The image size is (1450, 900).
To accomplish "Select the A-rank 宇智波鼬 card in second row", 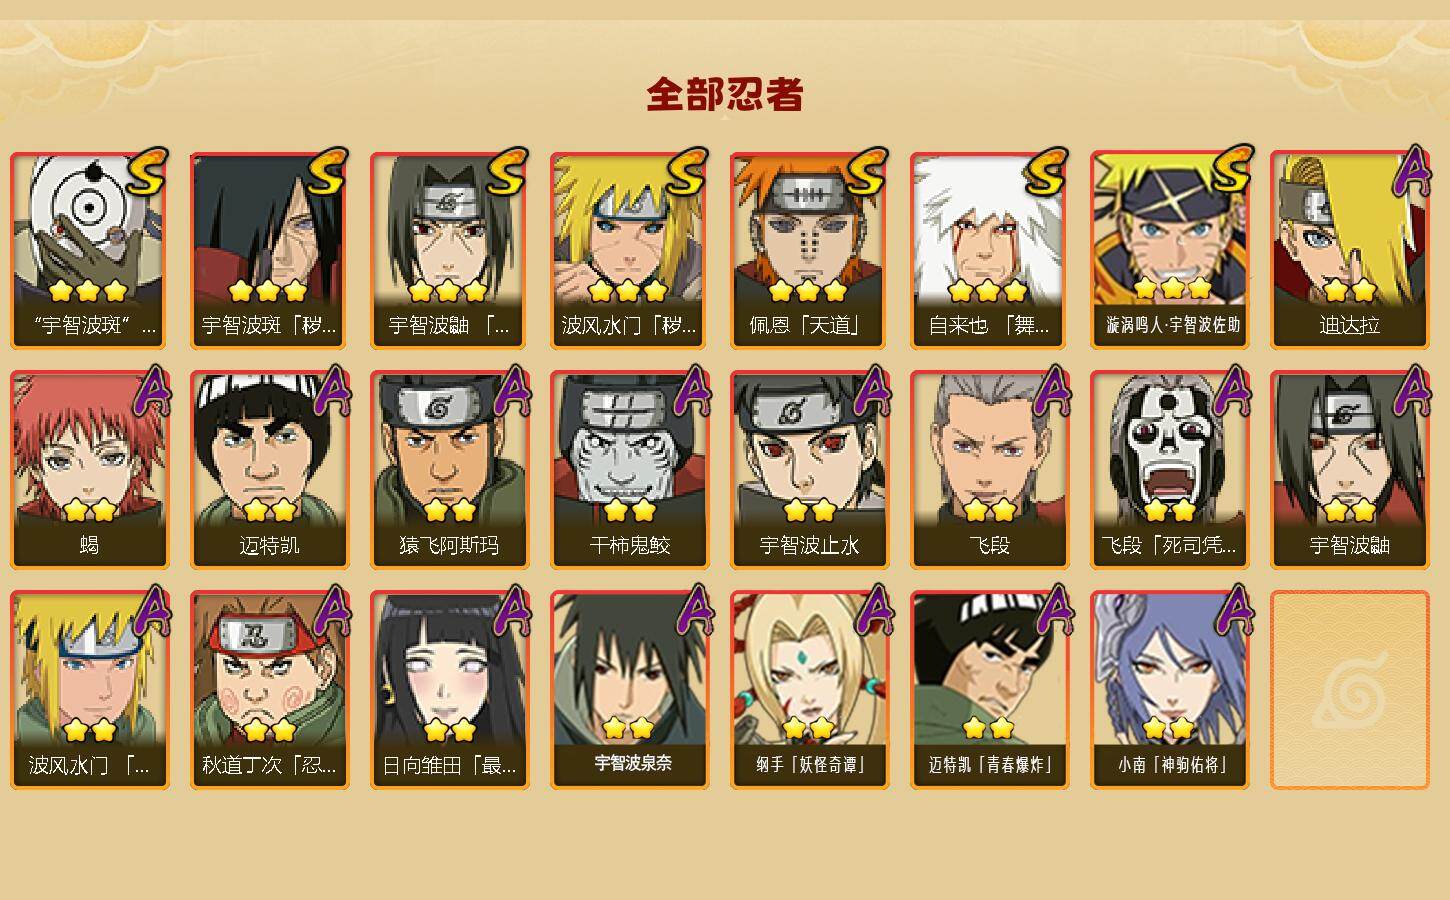I will (1350, 470).
